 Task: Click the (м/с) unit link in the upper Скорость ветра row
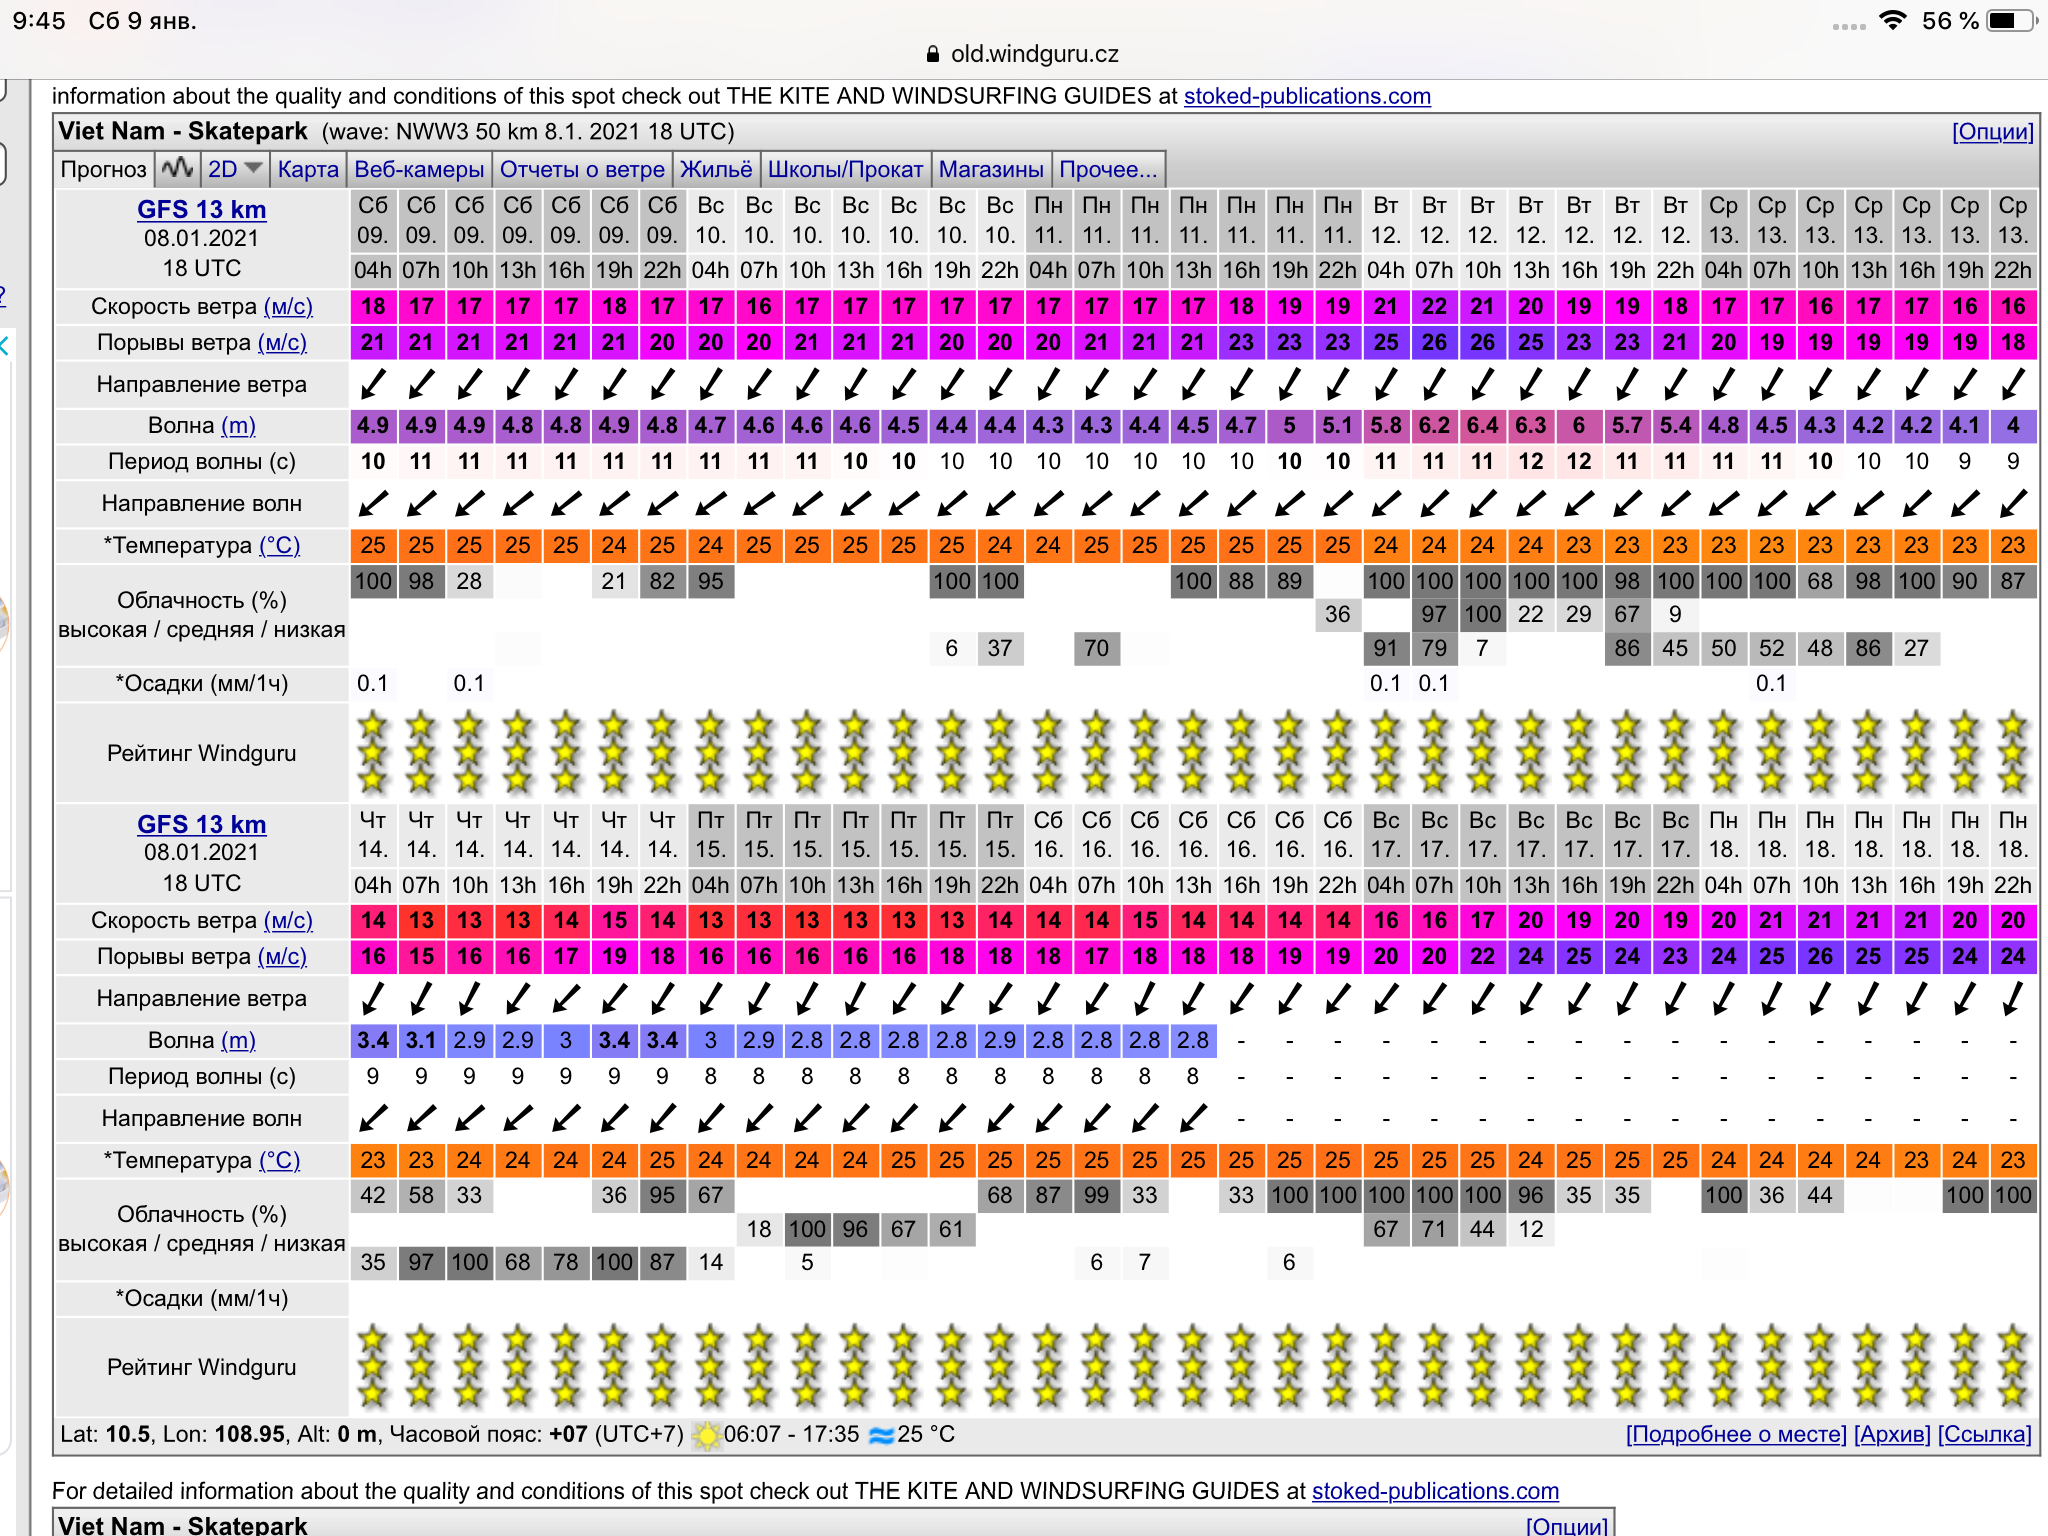tap(288, 306)
